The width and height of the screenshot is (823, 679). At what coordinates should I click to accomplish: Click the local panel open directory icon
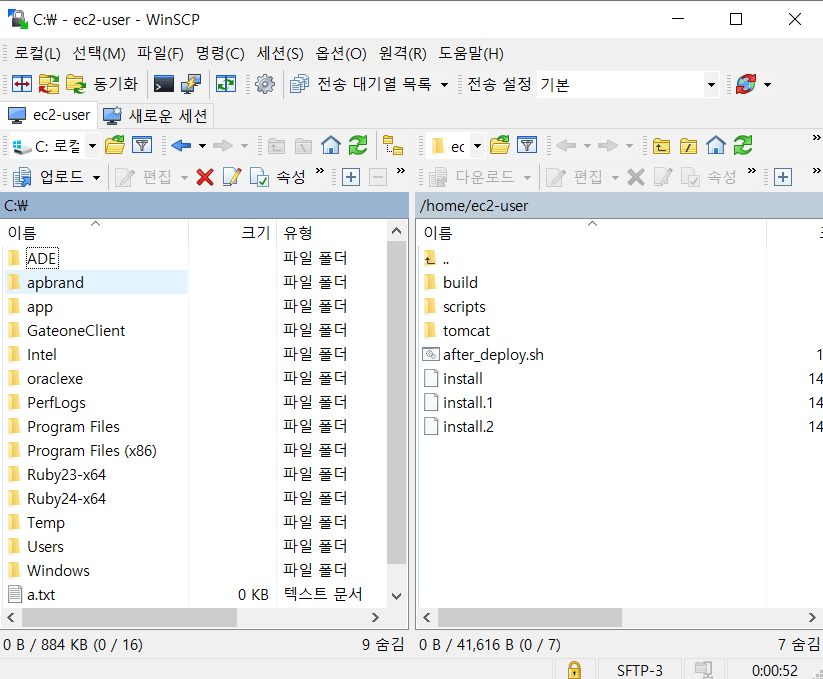[x=115, y=145]
